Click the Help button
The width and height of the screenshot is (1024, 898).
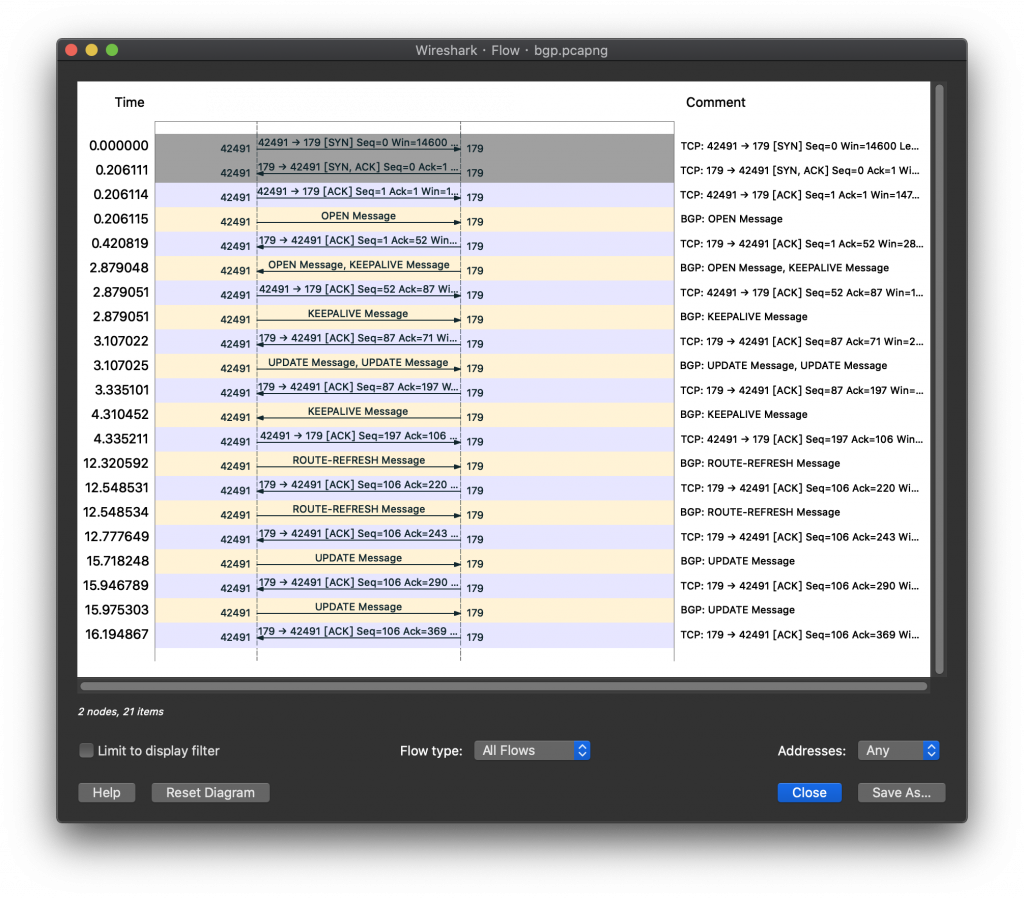click(x=106, y=792)
